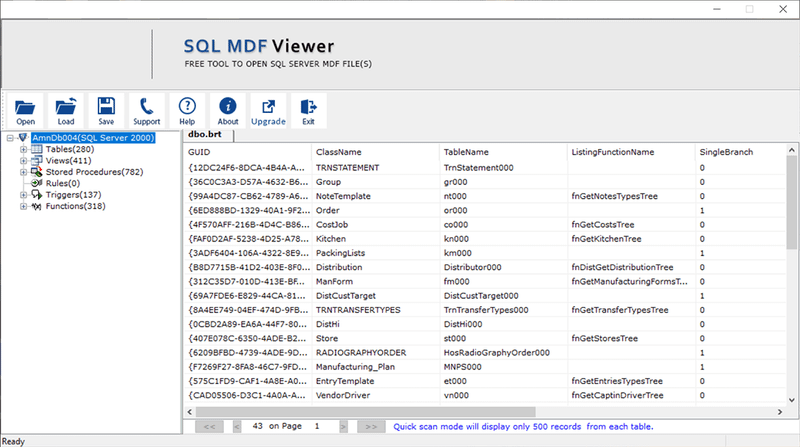This screenshot has height=447, width=800.
Task: Collapse the AmnDb004 database root node
Action: (x=10, y=138)
